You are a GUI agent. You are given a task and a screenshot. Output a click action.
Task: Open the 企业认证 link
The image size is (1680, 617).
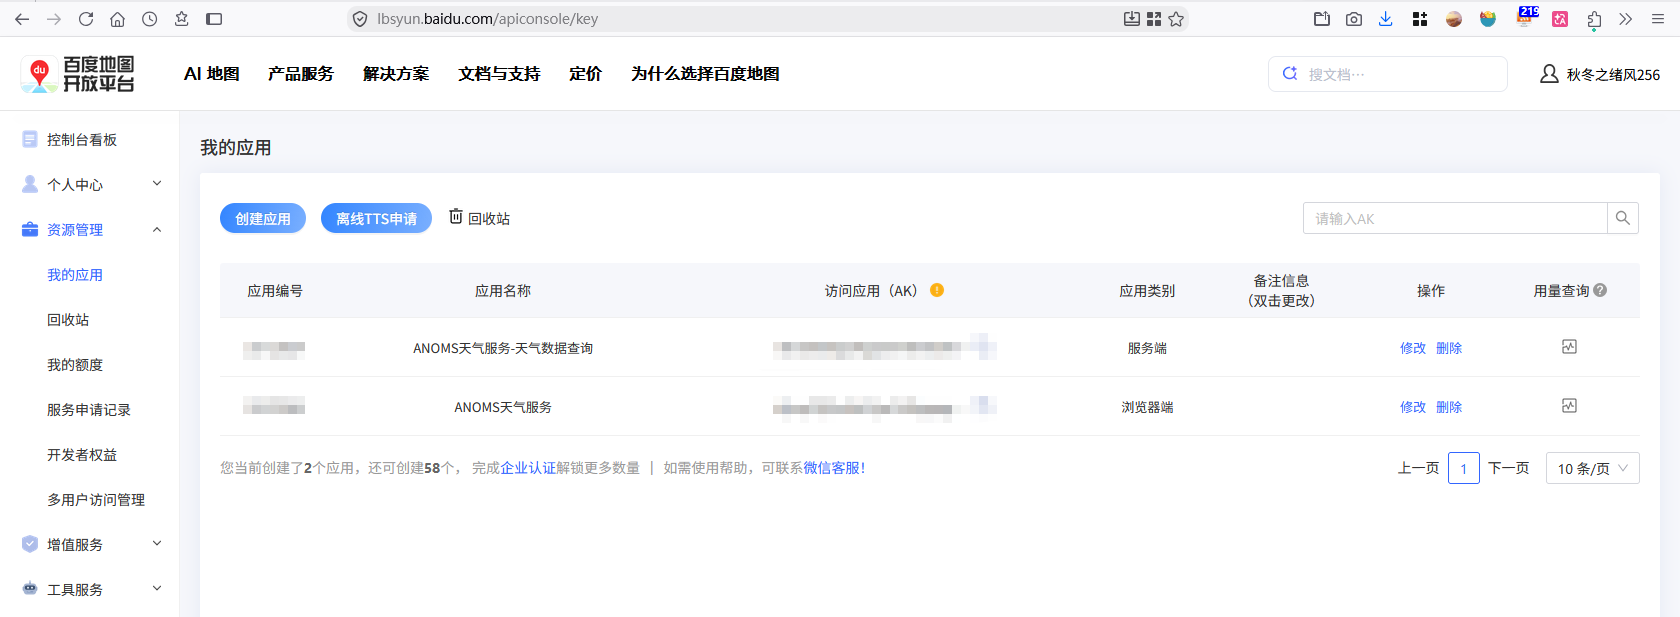coord(528,468)
